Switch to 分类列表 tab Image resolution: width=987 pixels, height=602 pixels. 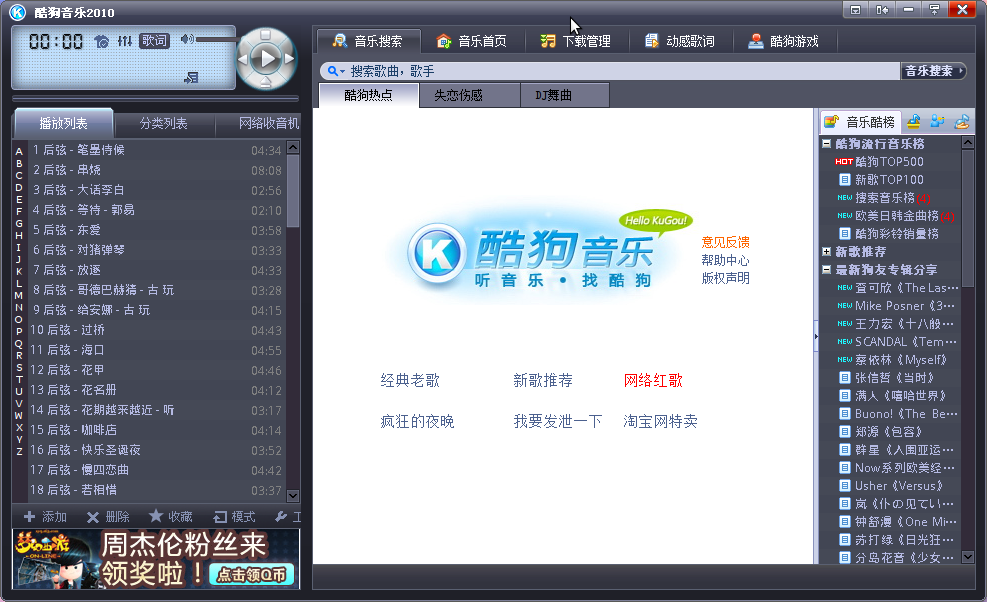[x=164, y=123]
